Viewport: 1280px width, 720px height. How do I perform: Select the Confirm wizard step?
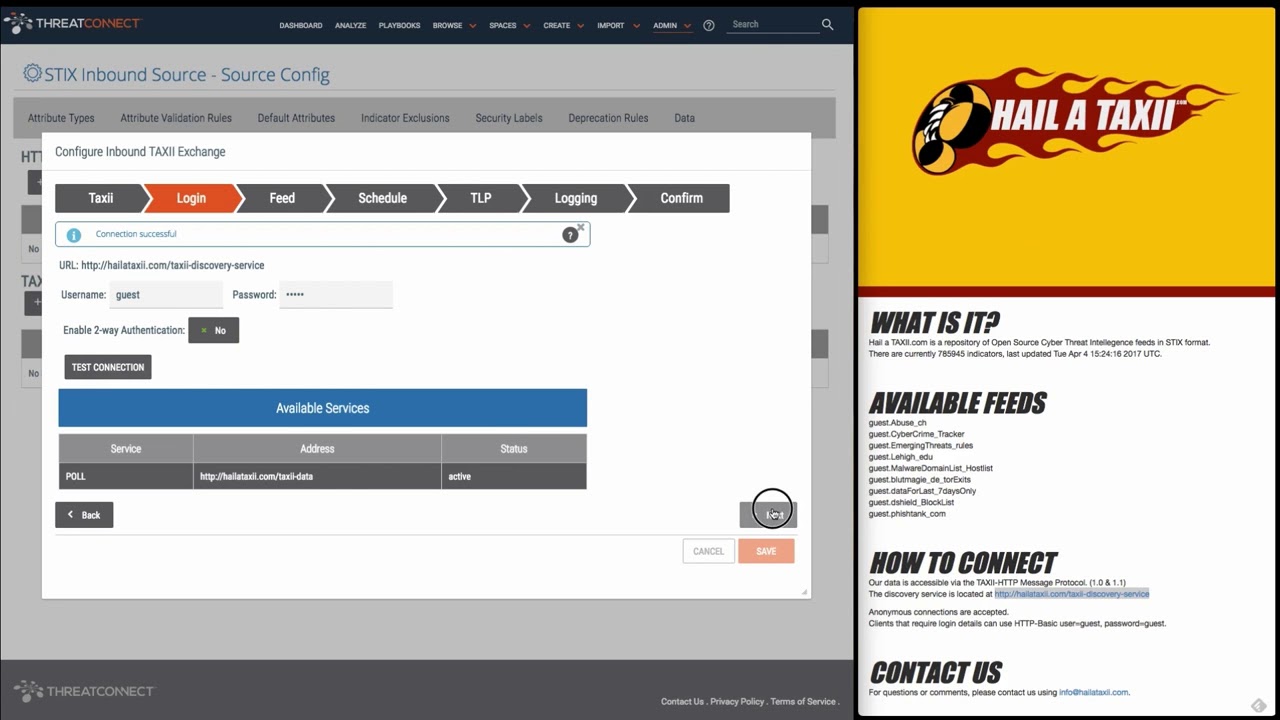pyautogui.click(x=681, y=198)
